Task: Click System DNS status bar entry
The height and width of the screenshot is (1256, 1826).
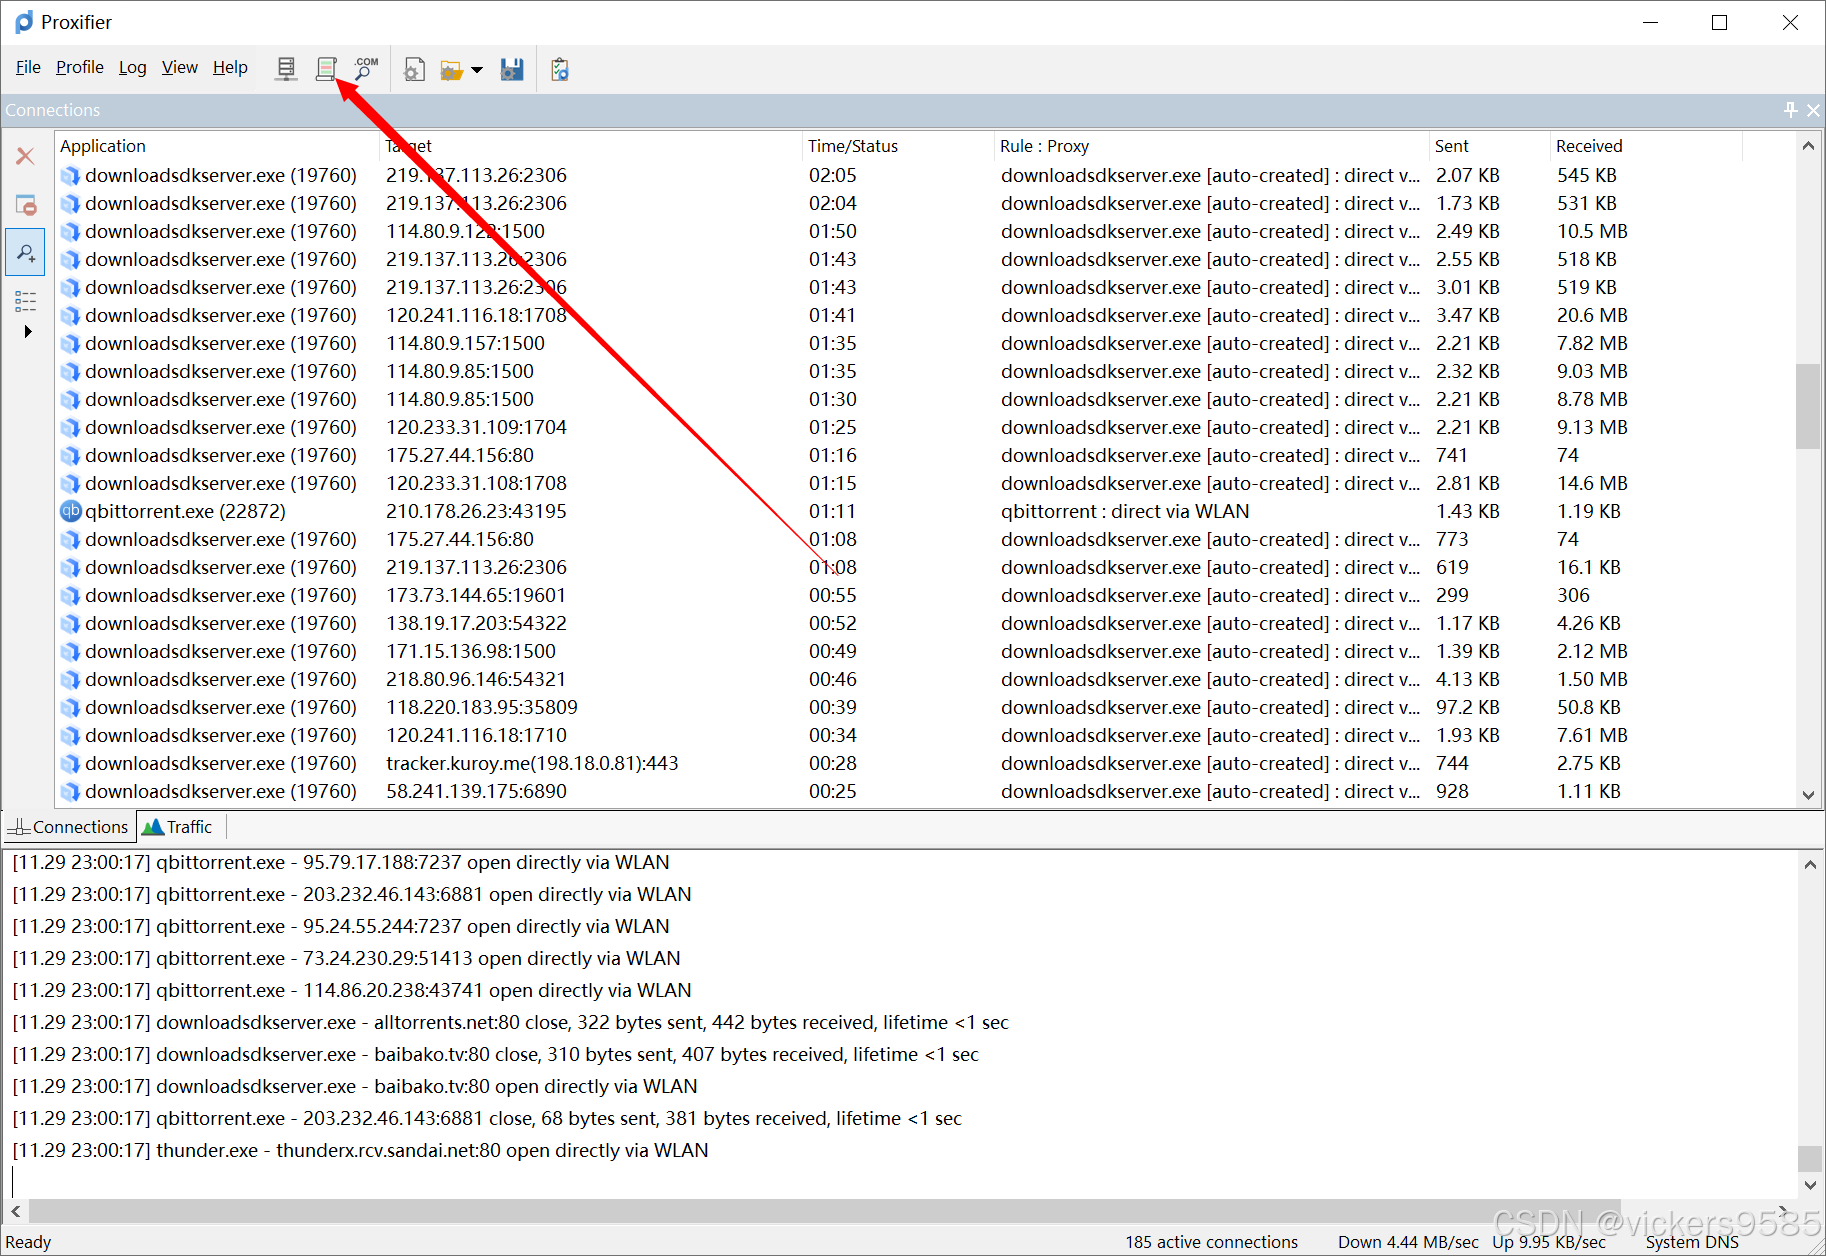Action: 1692,1242
